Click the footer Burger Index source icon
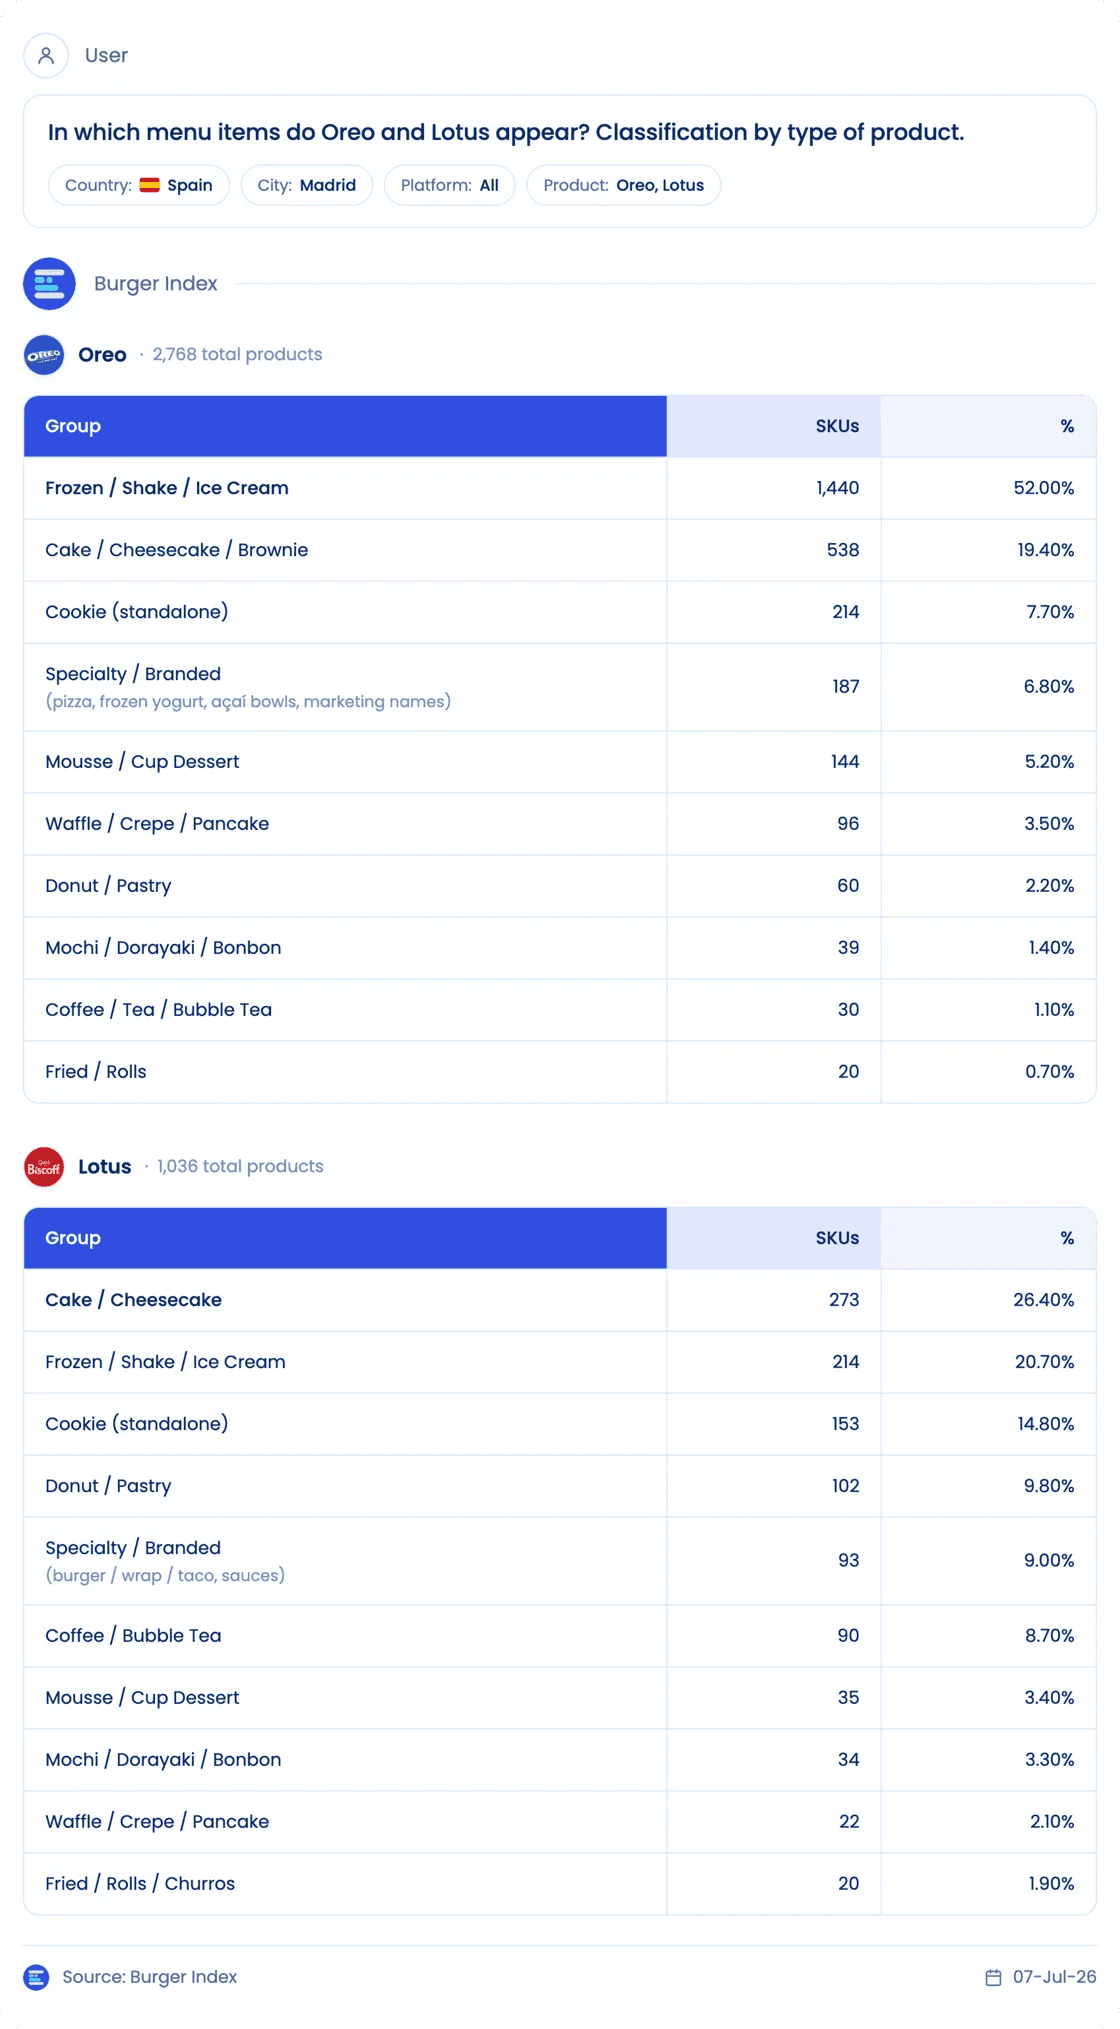Viewport: 1120px width, 2029px height. click(36, 1977)
